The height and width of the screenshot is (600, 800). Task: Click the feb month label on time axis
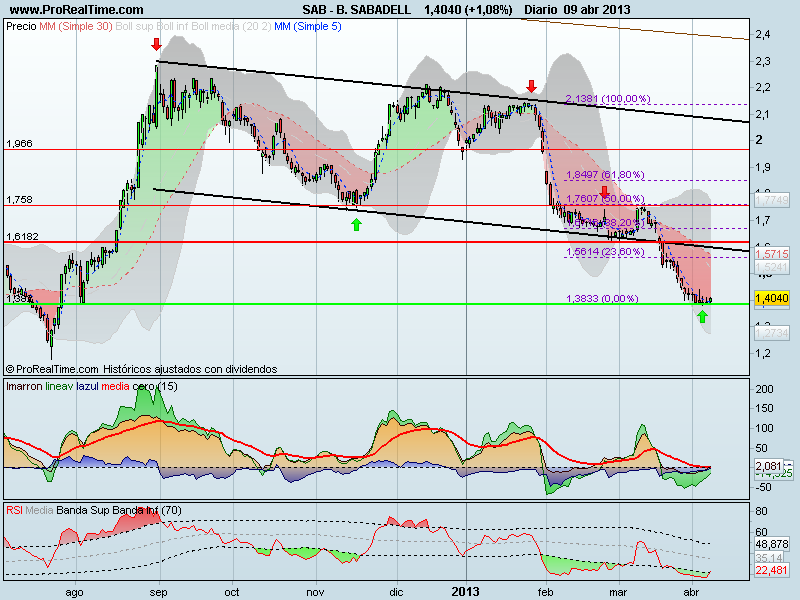(545, 592)
